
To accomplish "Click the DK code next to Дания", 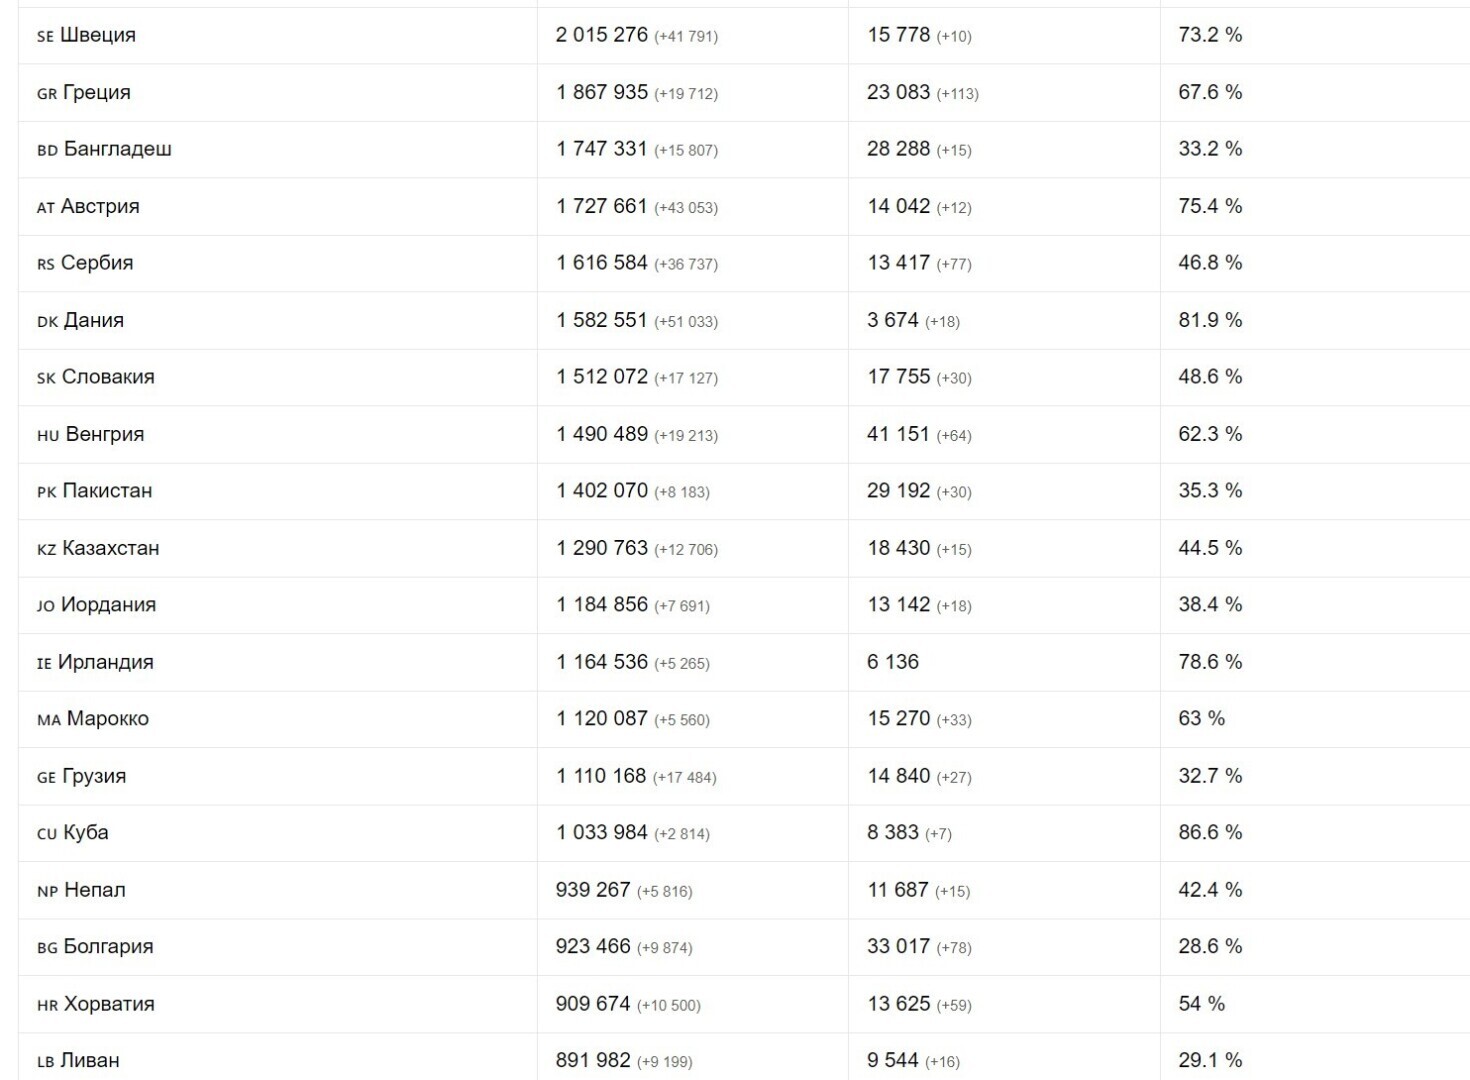I will [x=47, y=322].
